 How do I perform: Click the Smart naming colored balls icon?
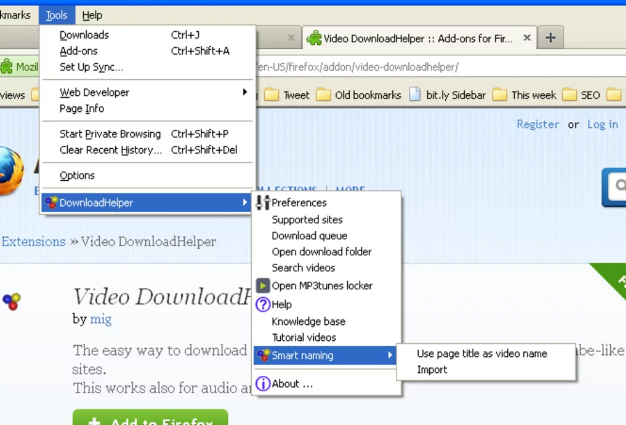(263, 355)
